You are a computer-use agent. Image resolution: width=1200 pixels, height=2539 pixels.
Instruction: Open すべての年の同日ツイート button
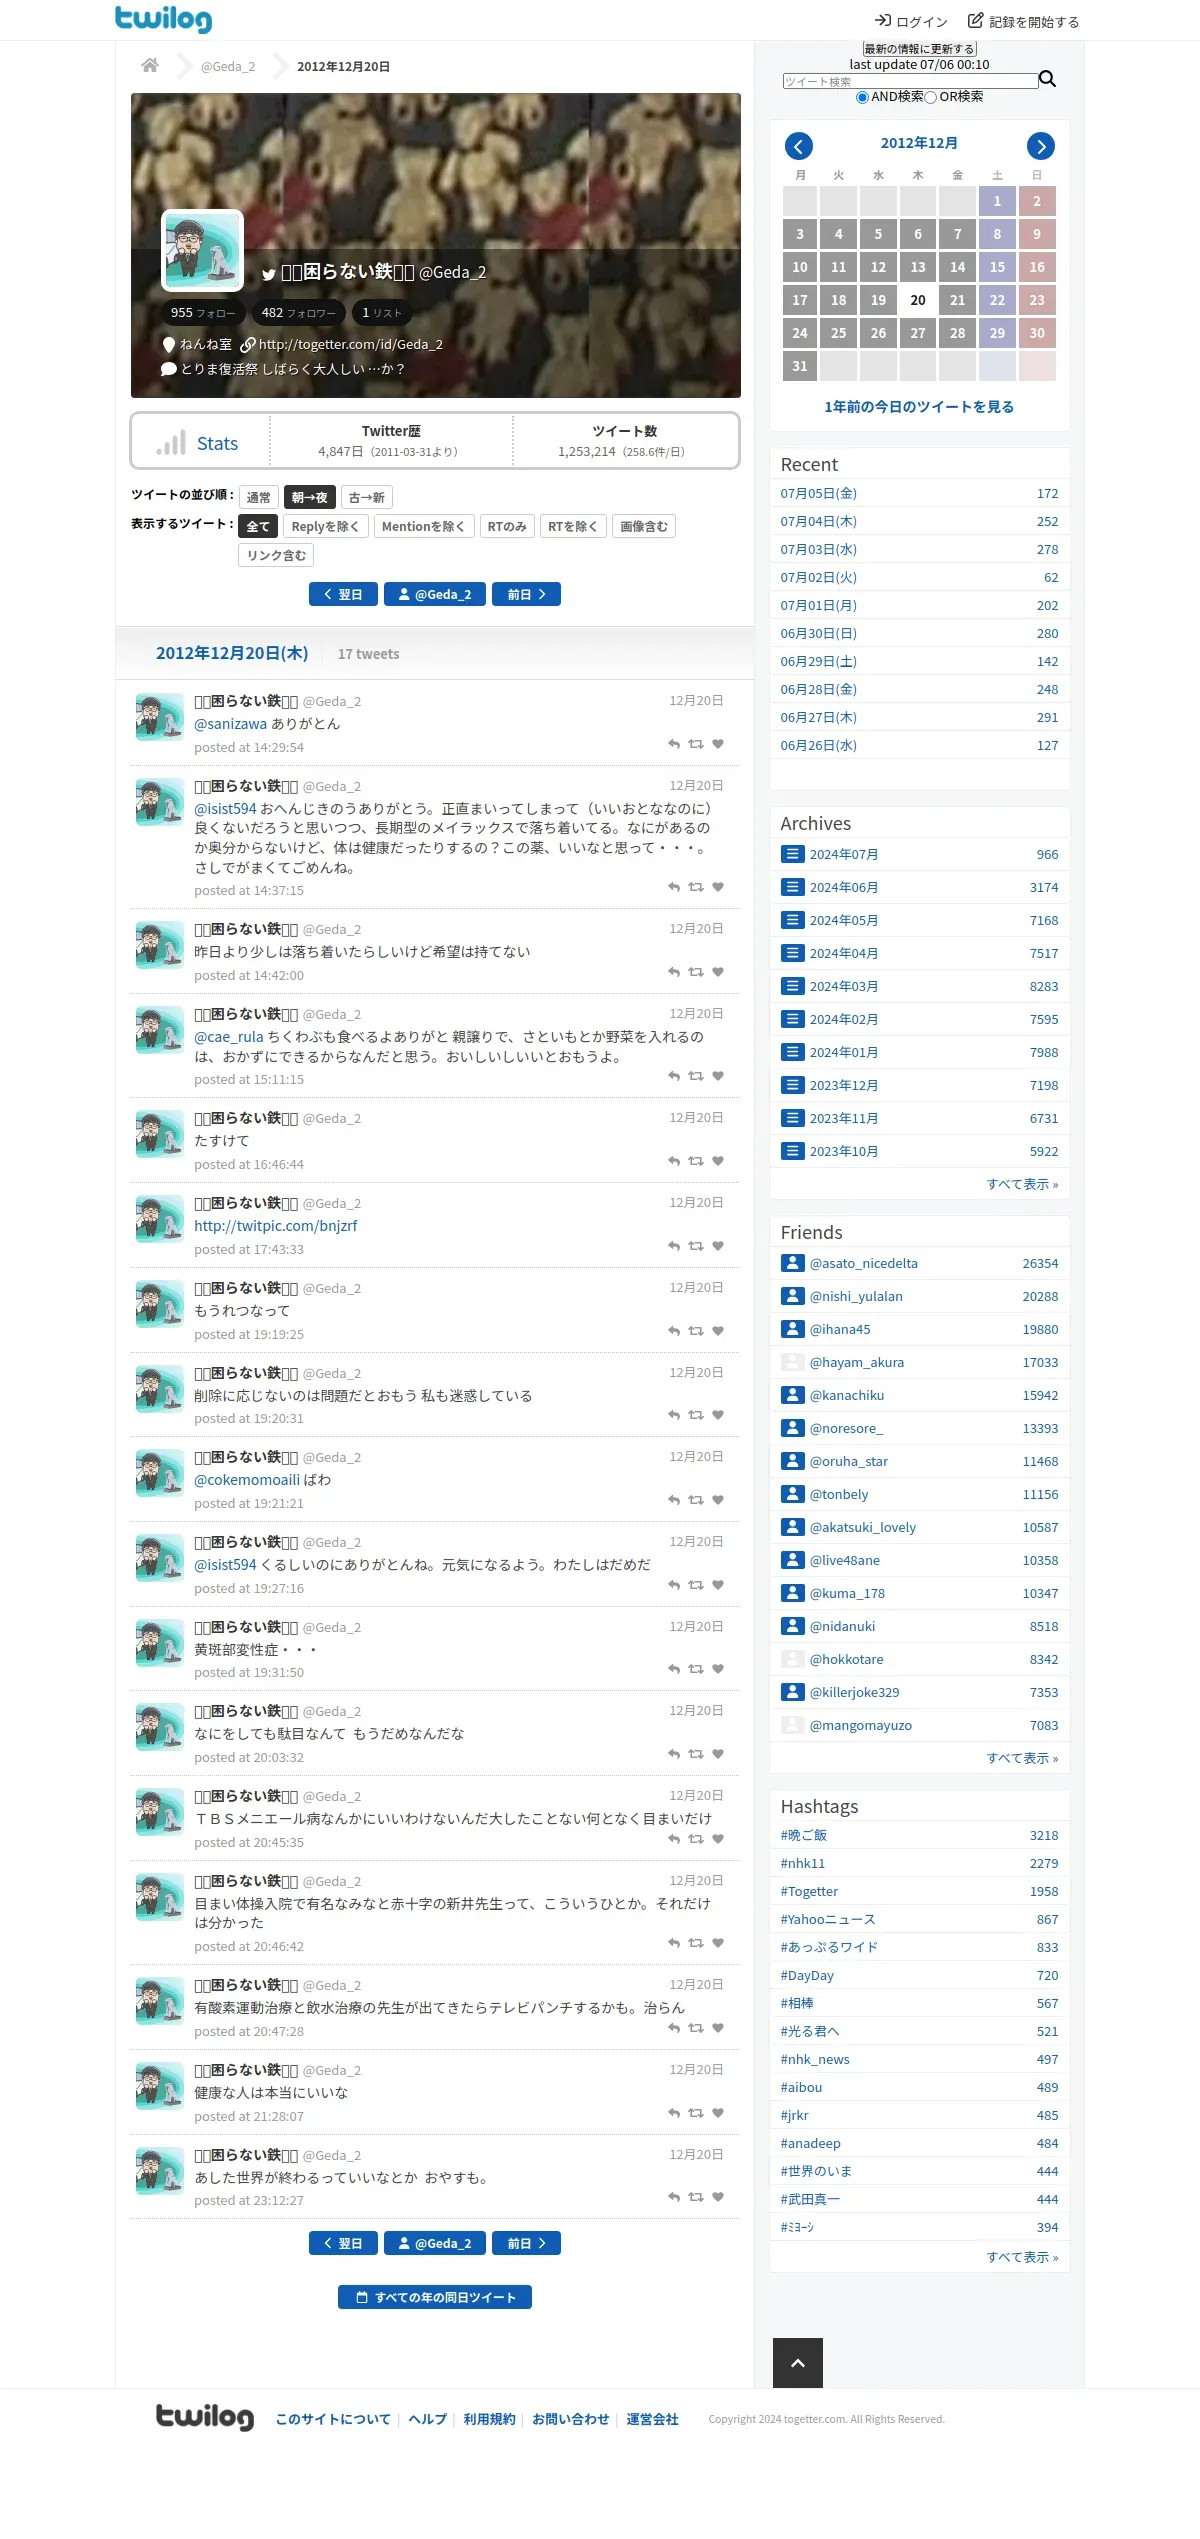(x=435, y=2297)
